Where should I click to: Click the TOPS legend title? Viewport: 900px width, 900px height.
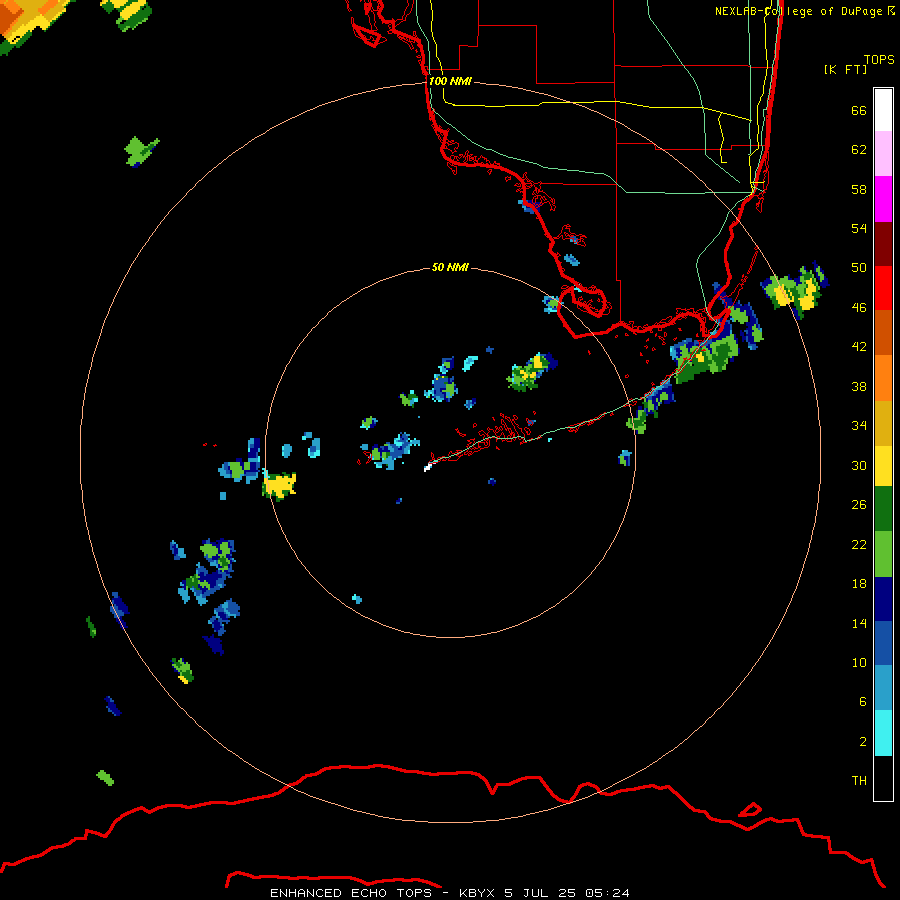879,59
